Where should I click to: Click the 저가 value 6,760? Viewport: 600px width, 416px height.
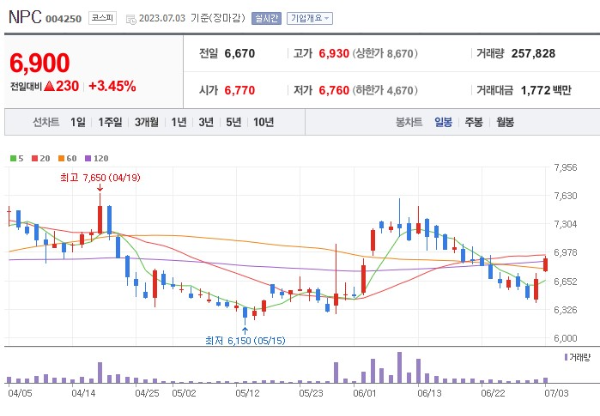coord(334,90)
